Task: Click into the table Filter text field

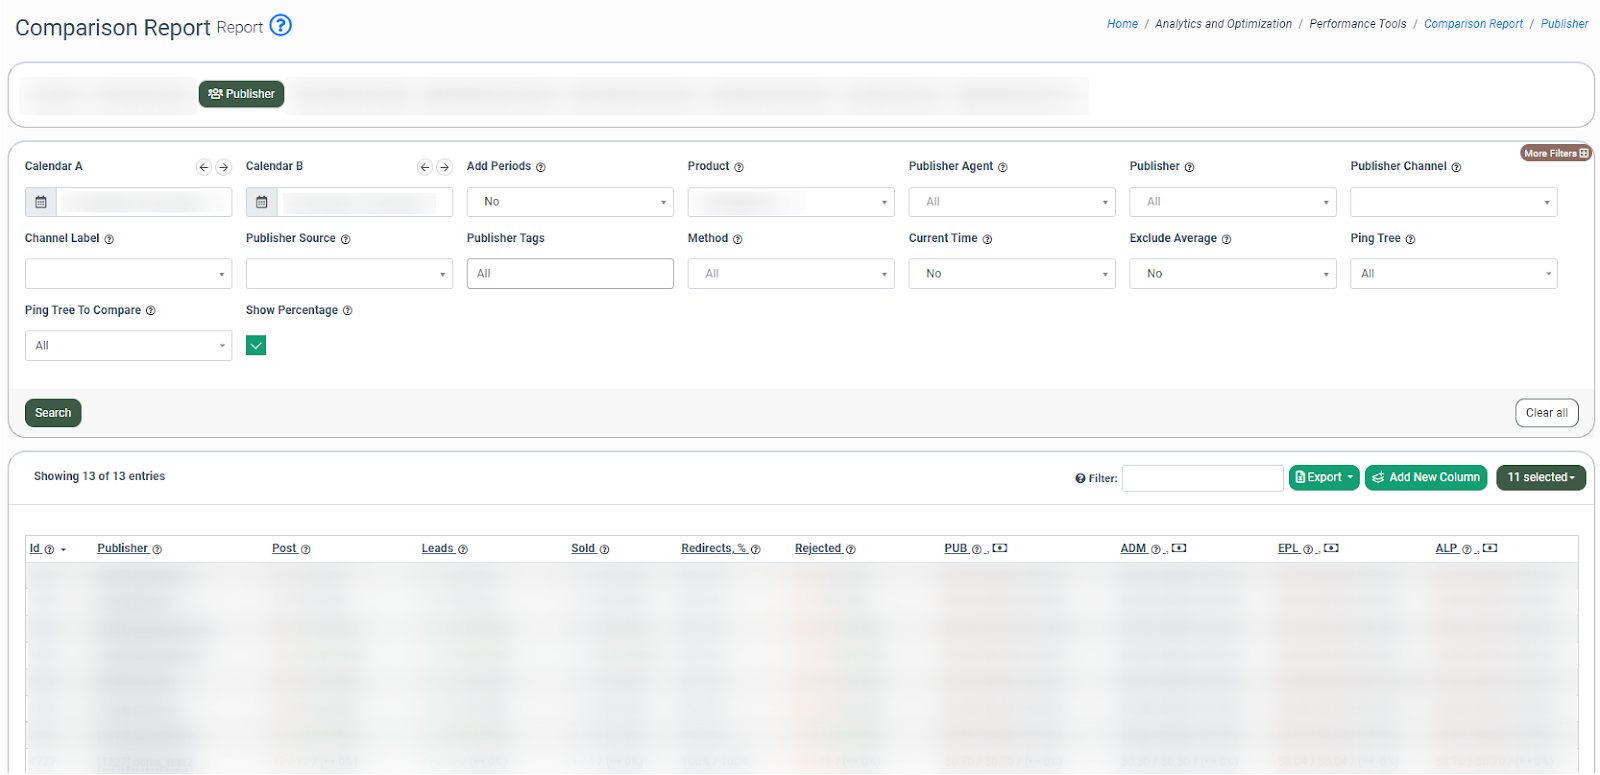Action: [1202, 479]
